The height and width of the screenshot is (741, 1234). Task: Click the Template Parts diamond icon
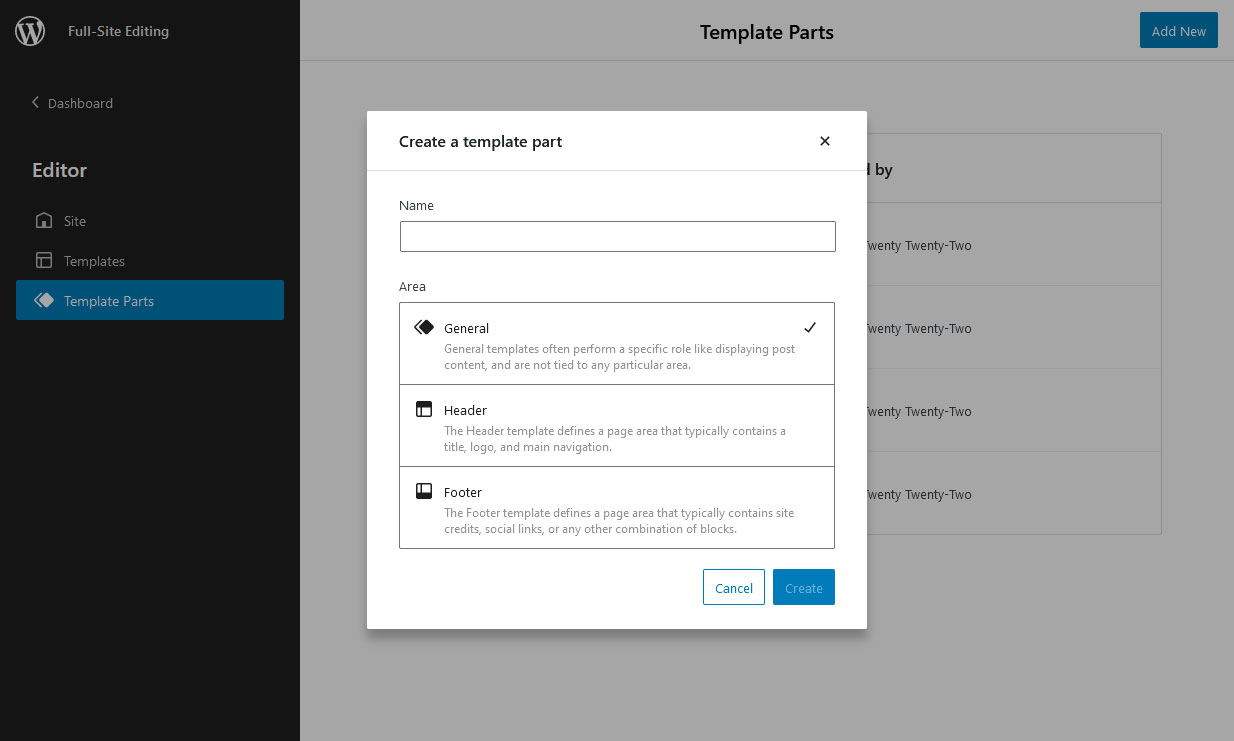click(44, 300)
